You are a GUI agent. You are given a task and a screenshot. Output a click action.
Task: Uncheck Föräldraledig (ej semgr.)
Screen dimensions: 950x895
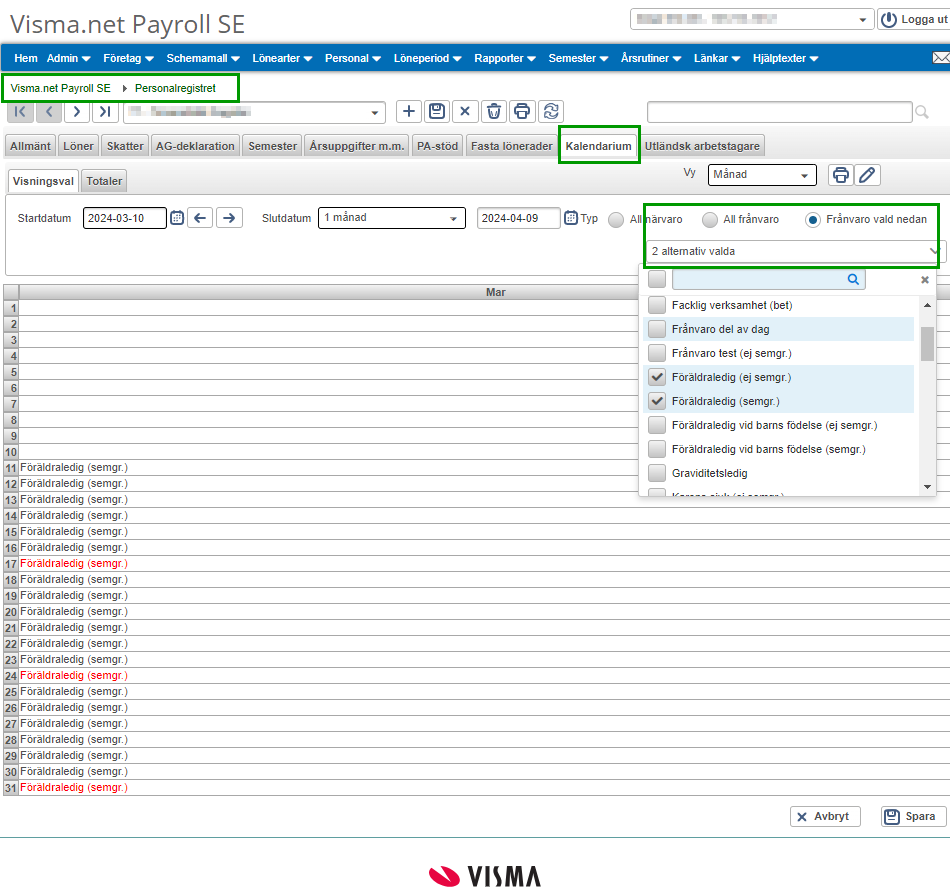(x=657, y=377)
